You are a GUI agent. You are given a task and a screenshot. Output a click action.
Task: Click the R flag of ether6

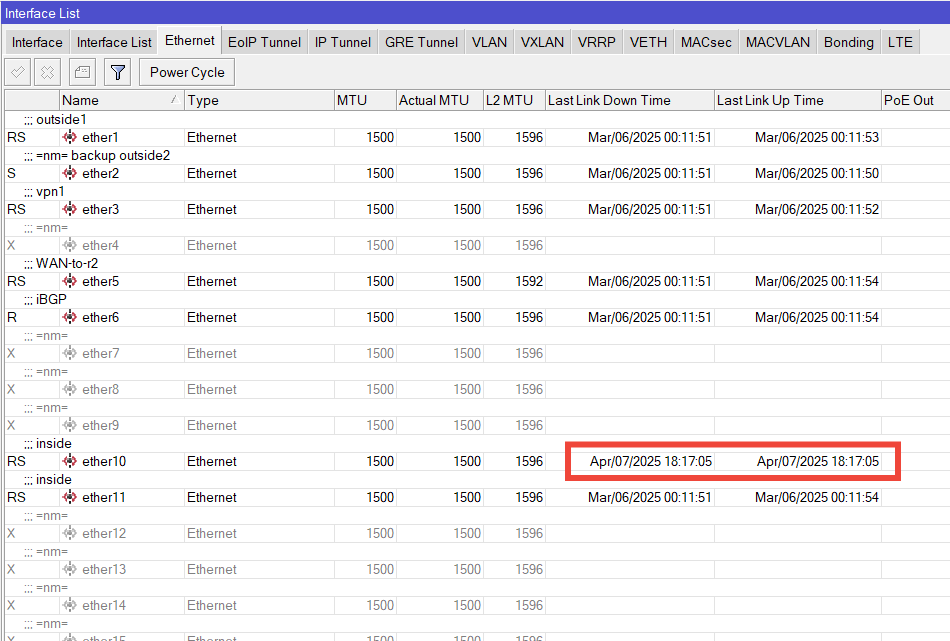click(x=12, y=317)
